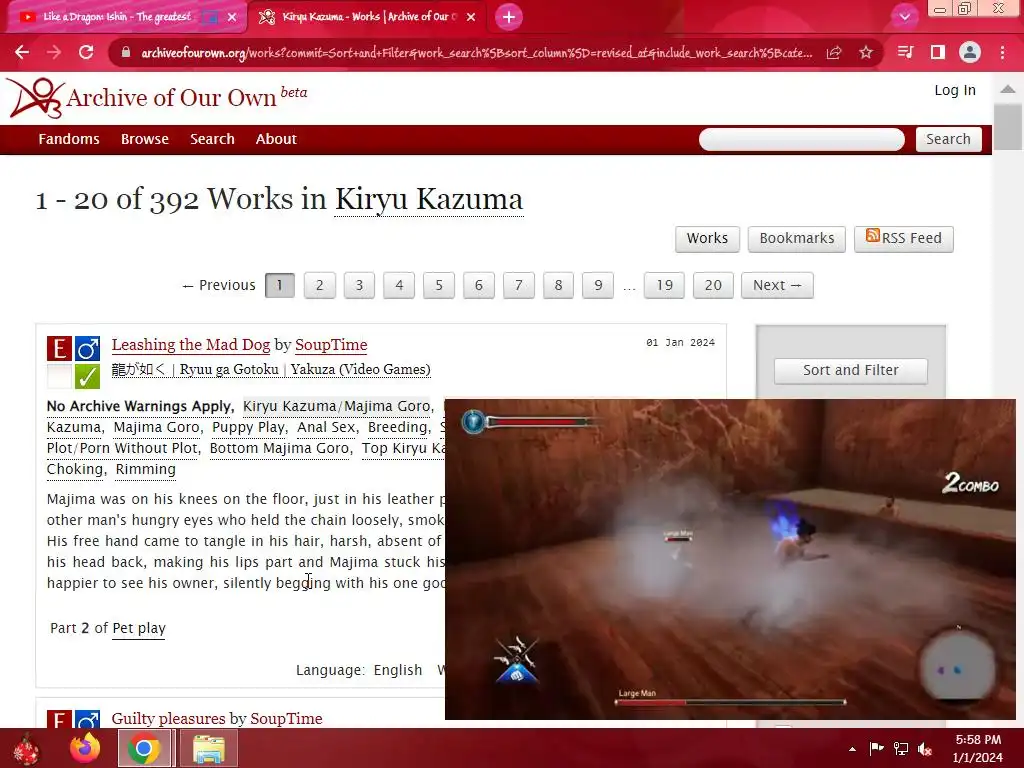Click the male/male category icon of first work
Screen dimensions: 1024x768
click(88, 349)
